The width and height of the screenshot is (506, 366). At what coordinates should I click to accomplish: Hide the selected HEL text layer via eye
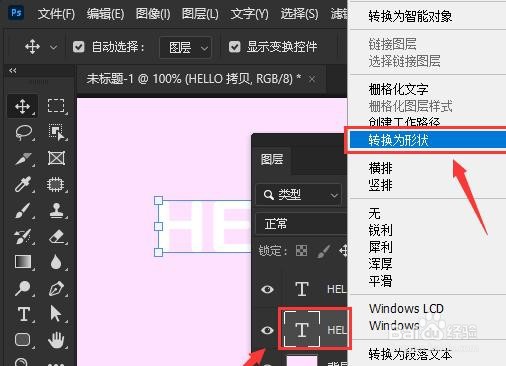click(267, 330)
